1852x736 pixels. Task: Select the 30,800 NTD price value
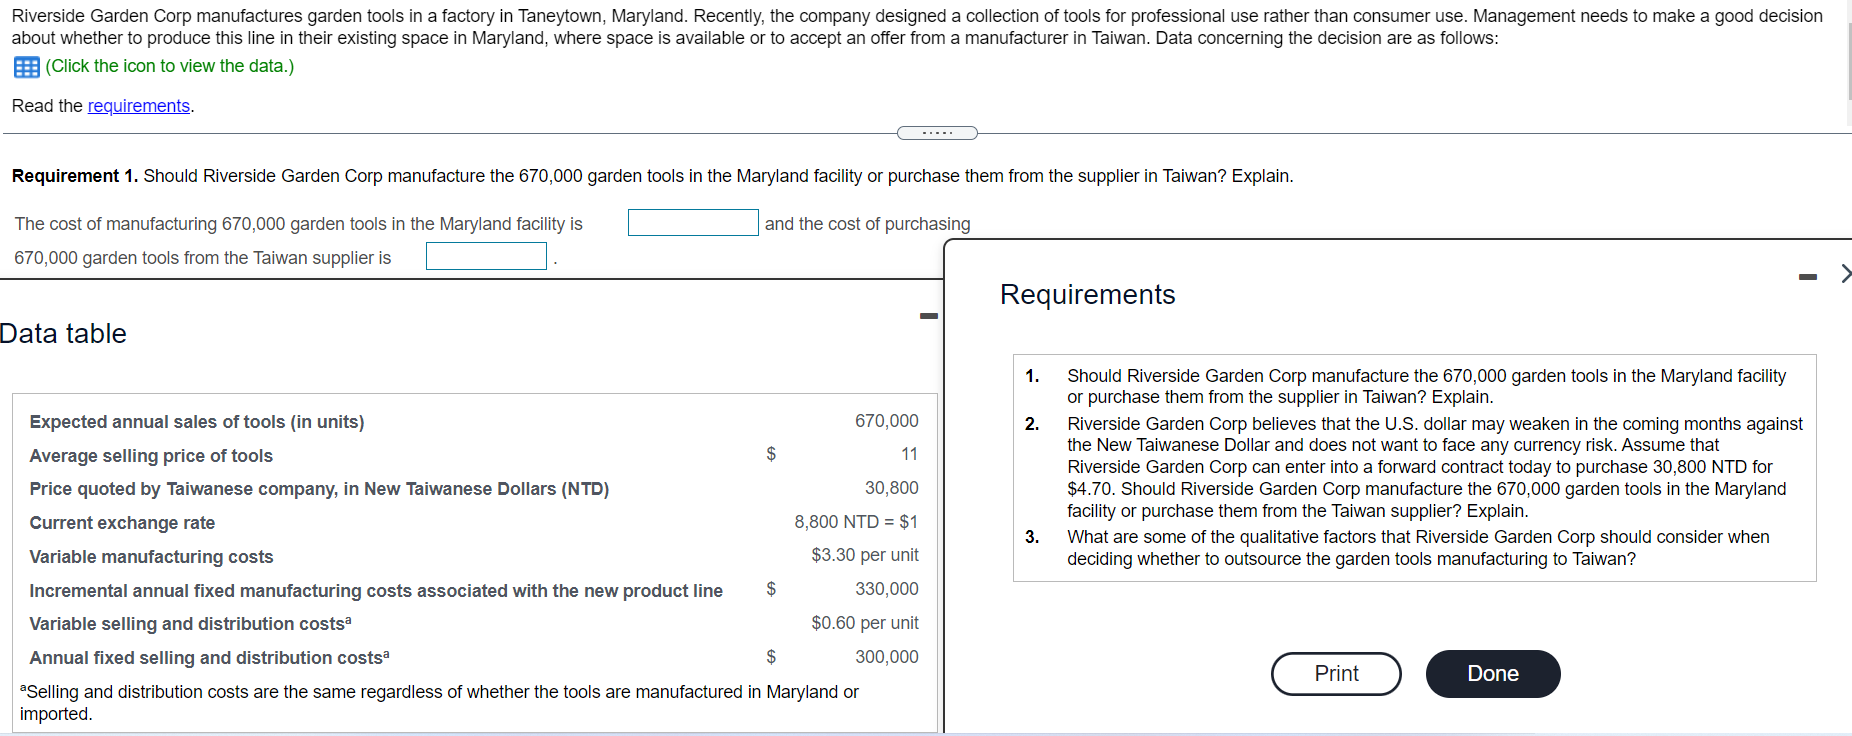[x=892, y=488]
